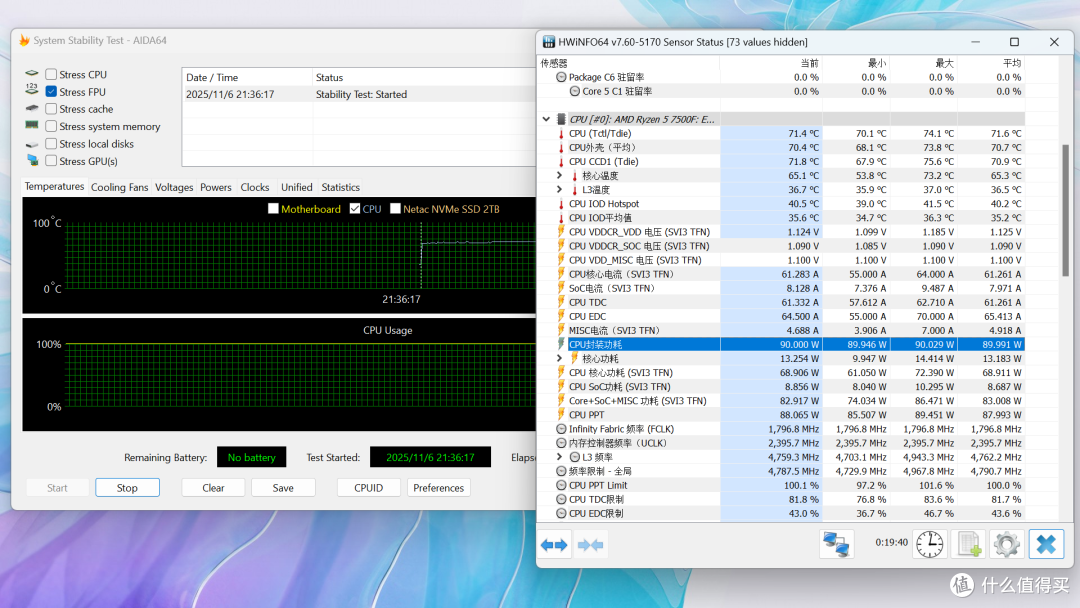Open the Clocks tab
The width and height of the screenshot is (1080, 608).
255,187
